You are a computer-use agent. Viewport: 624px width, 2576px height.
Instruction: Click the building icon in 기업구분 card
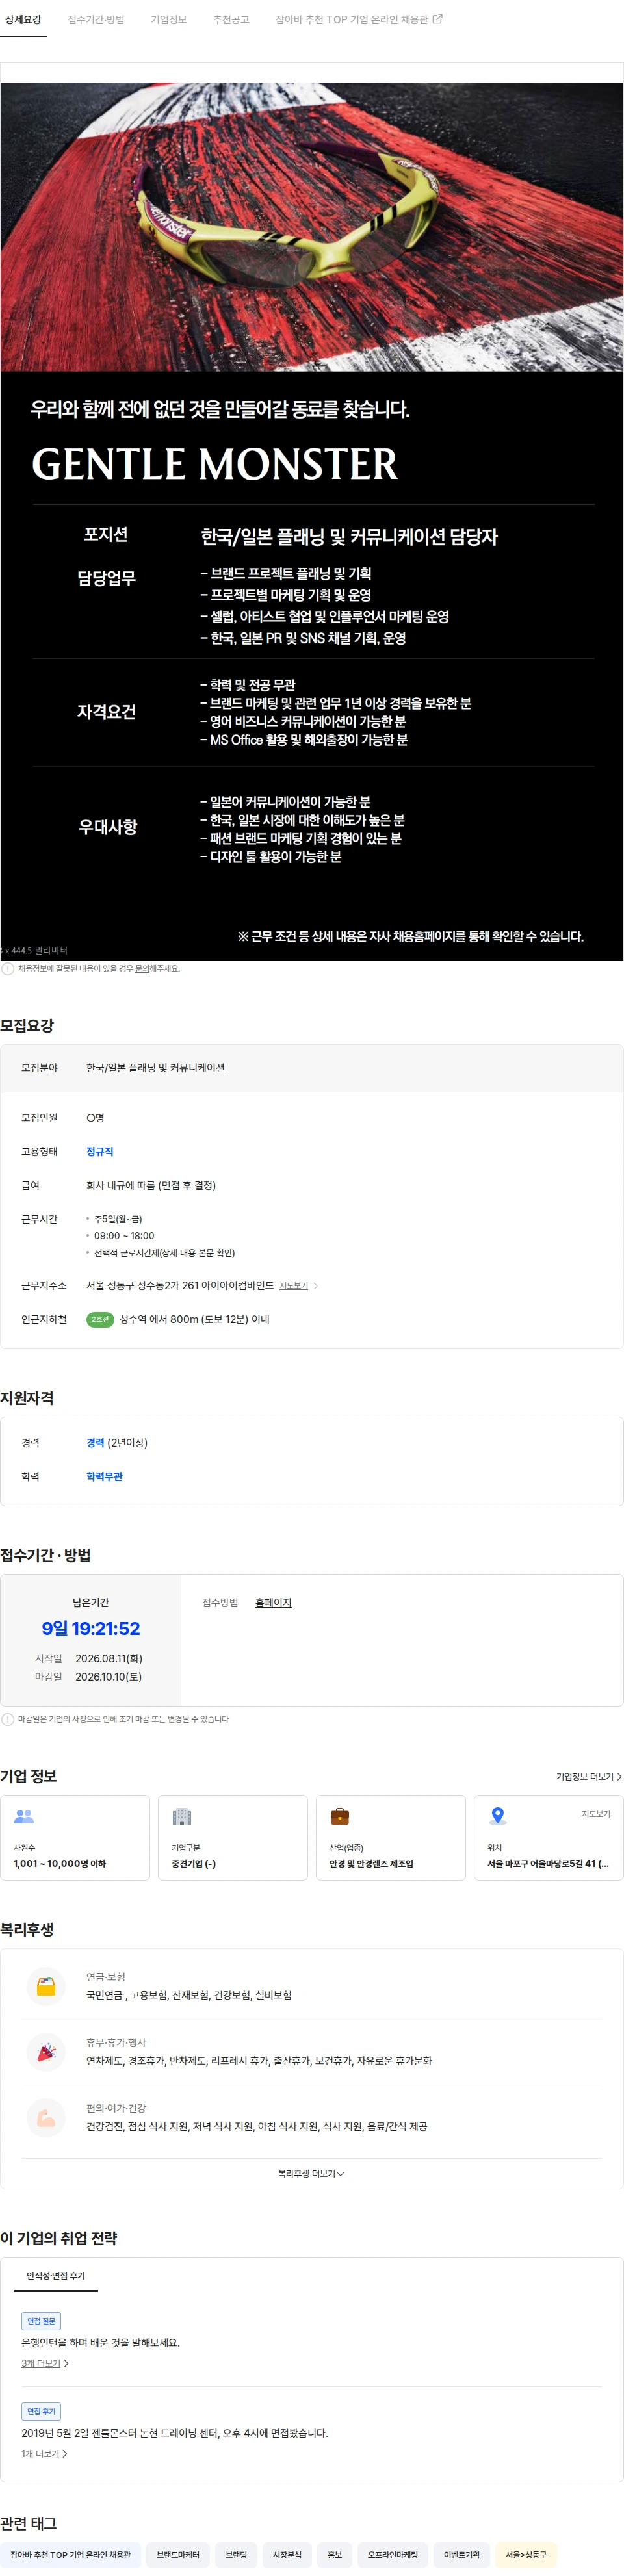(x=182, y=1816)
